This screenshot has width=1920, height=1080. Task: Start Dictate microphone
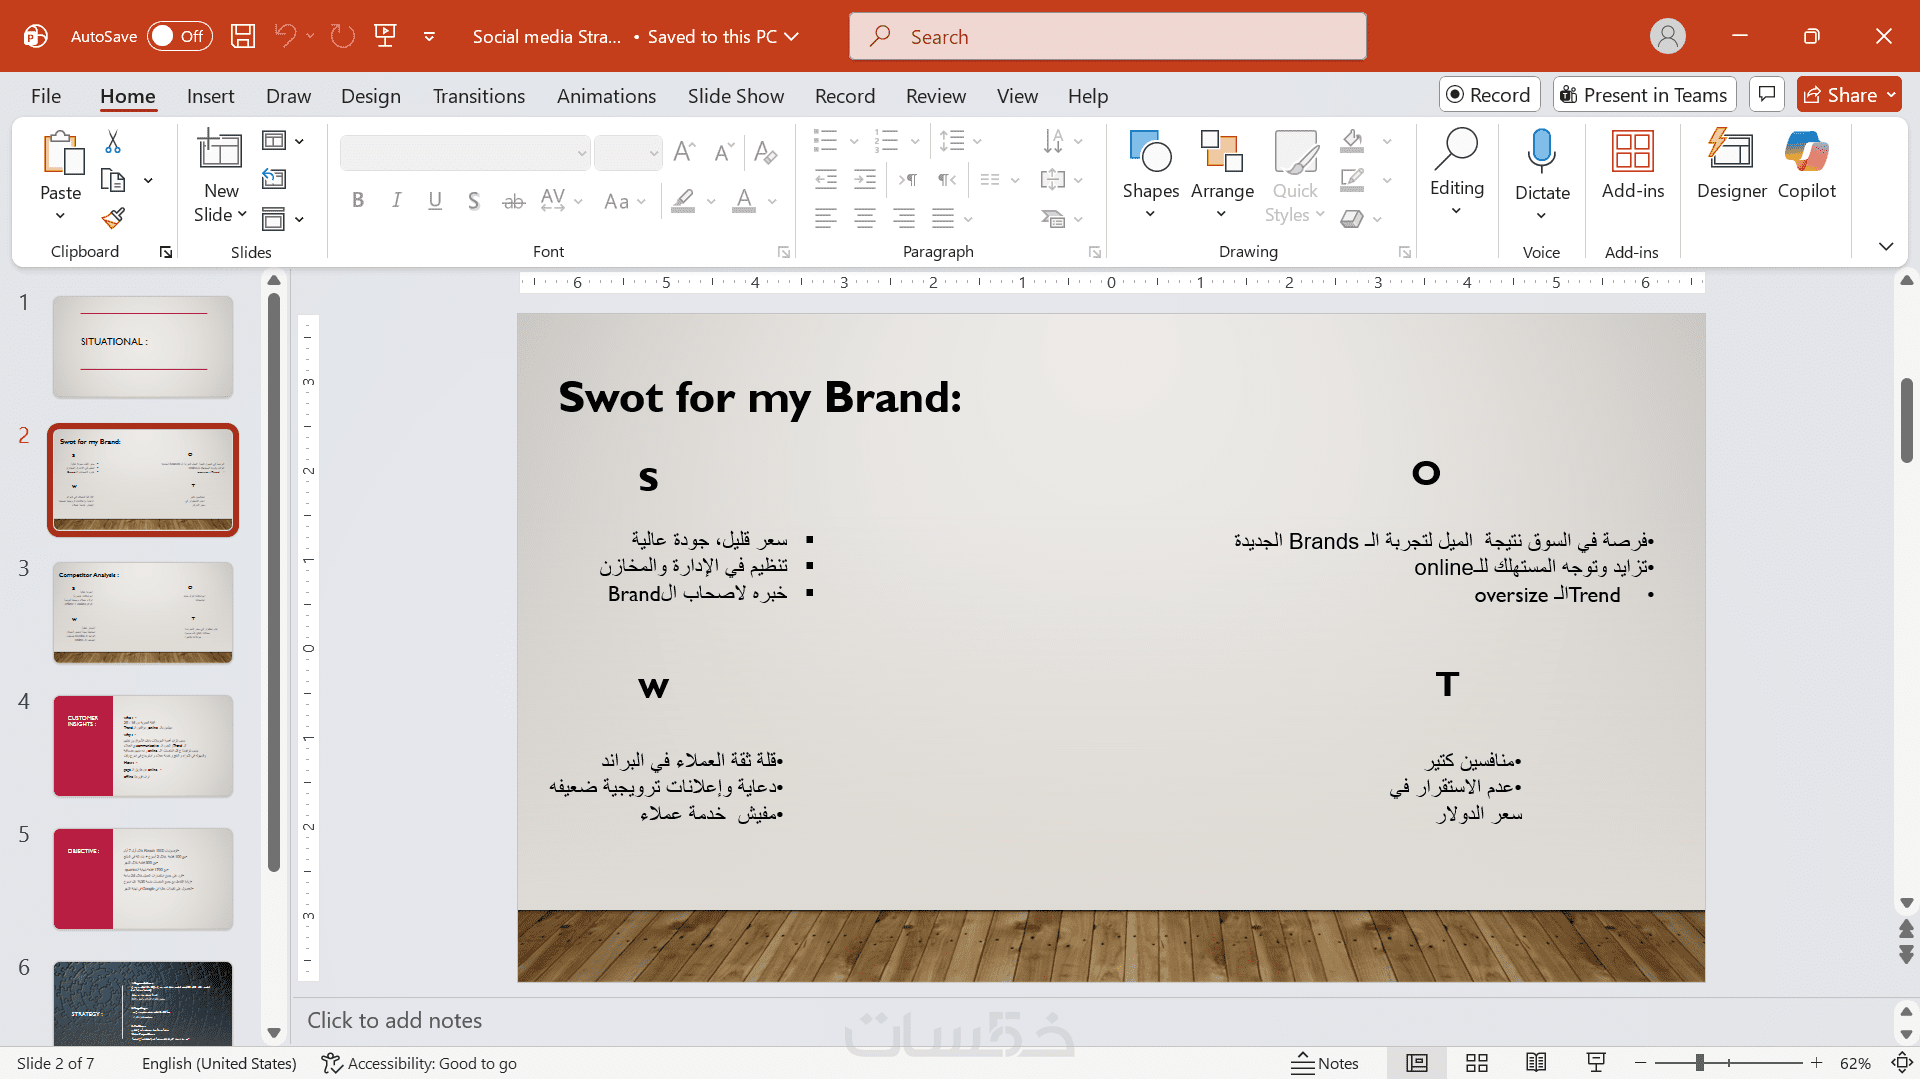(1541, 153)
